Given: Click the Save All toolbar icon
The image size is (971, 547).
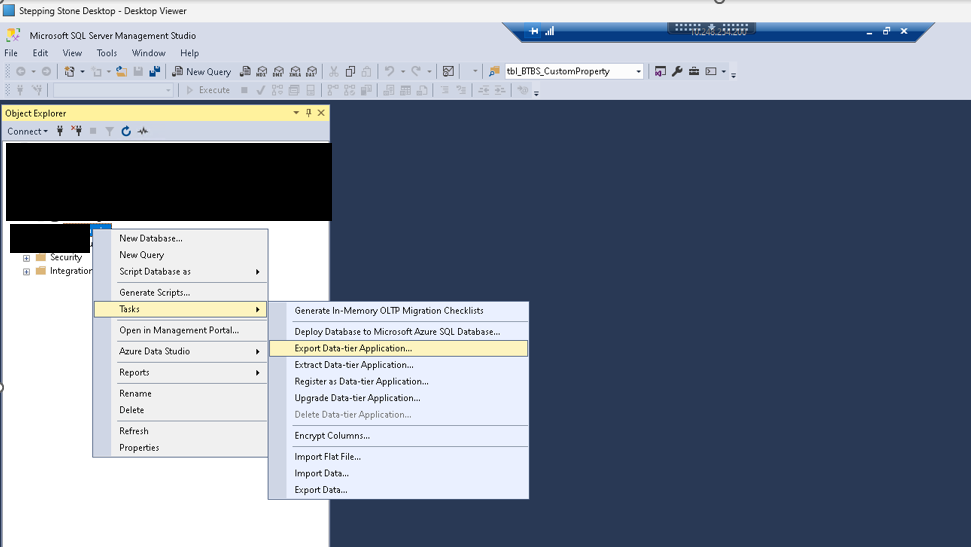Looking at the screenshot, I should [x=155, y=71].
